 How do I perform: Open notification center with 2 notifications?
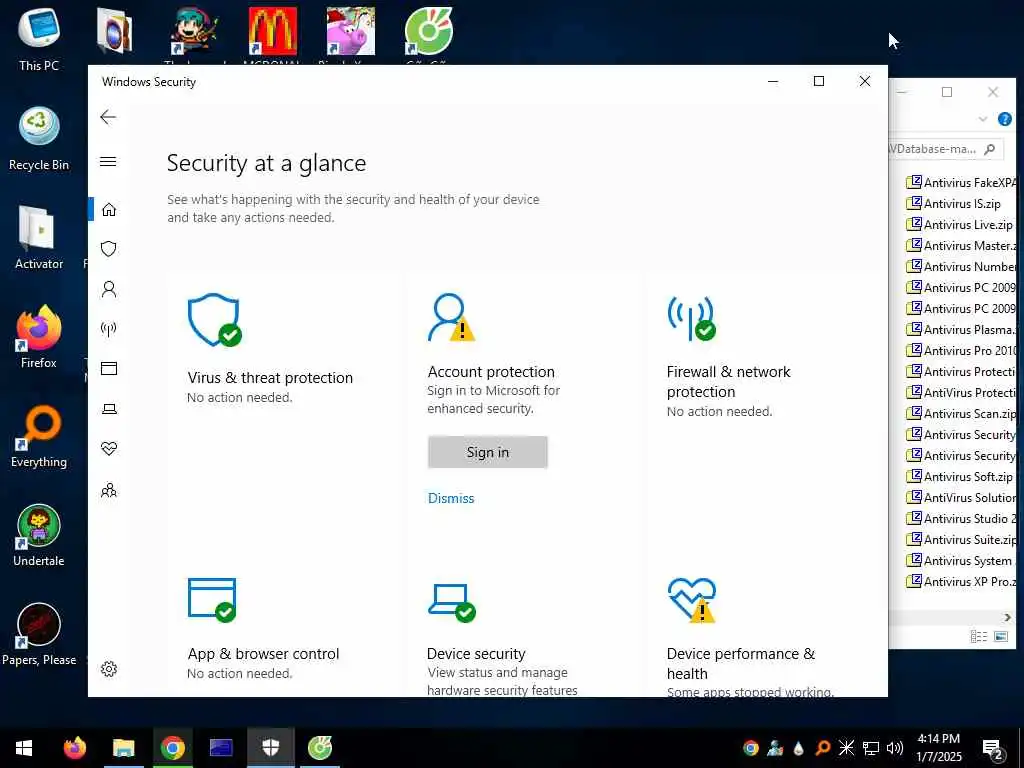(993, 749)
